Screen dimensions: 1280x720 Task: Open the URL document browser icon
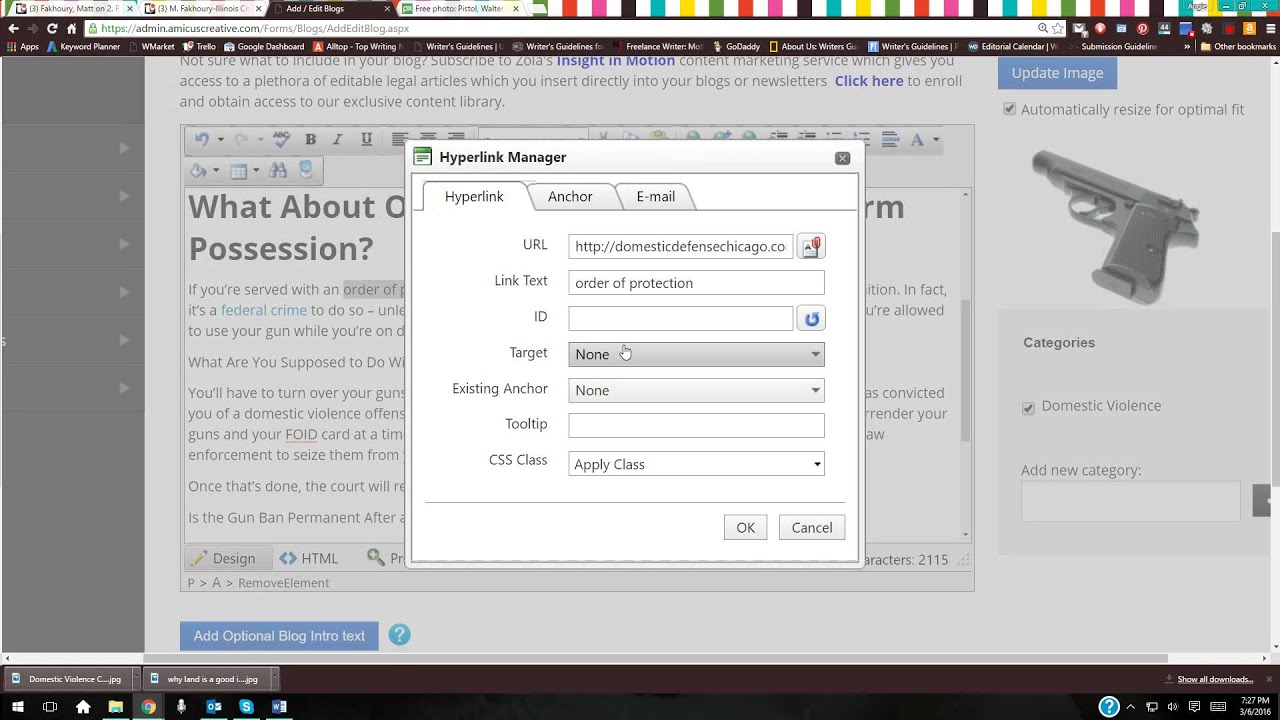[811, 246]
